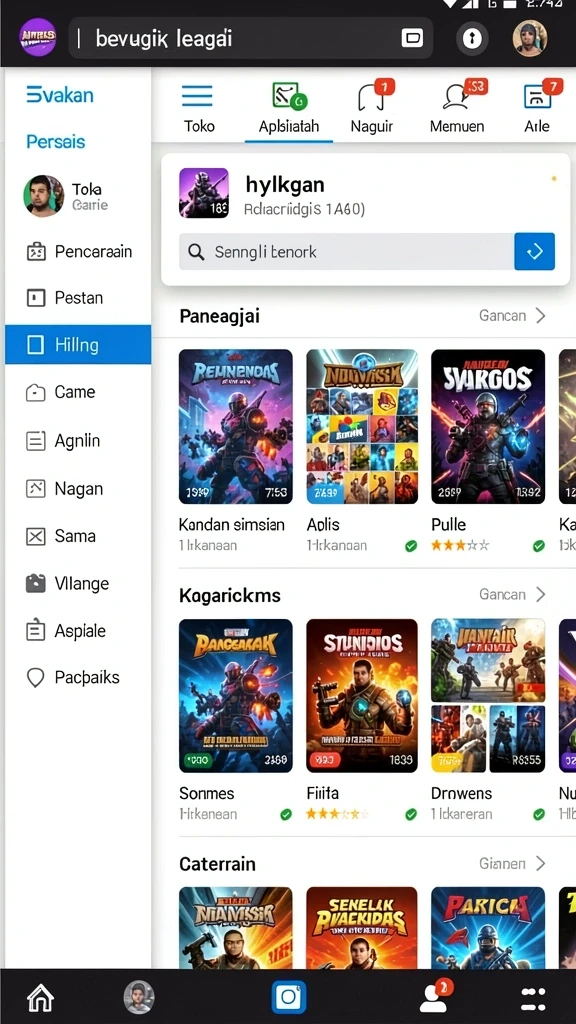
Task: Open the Toko hamburger menu tab
Action: pos(199,107)
